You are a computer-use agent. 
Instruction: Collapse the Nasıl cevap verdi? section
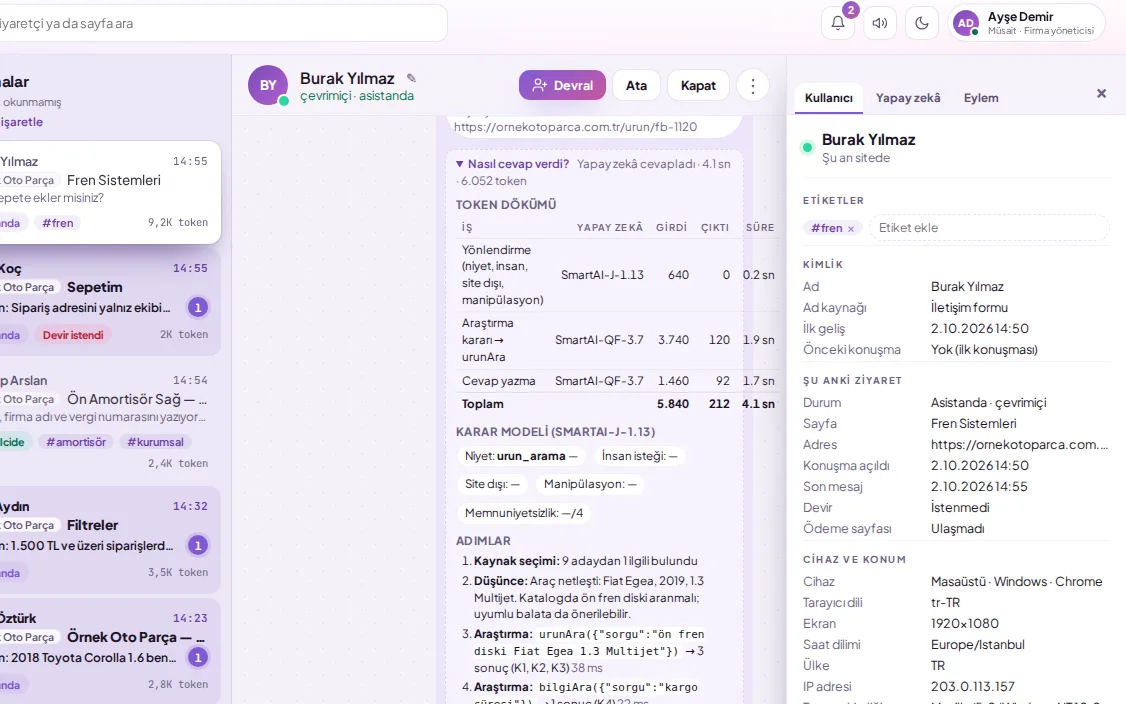[x=512, y=164]
